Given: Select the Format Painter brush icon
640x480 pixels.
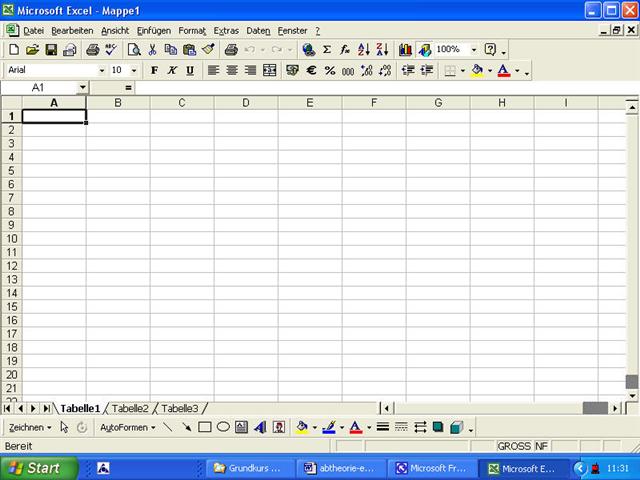Looking at the screenshot, I should coord(208,49).
